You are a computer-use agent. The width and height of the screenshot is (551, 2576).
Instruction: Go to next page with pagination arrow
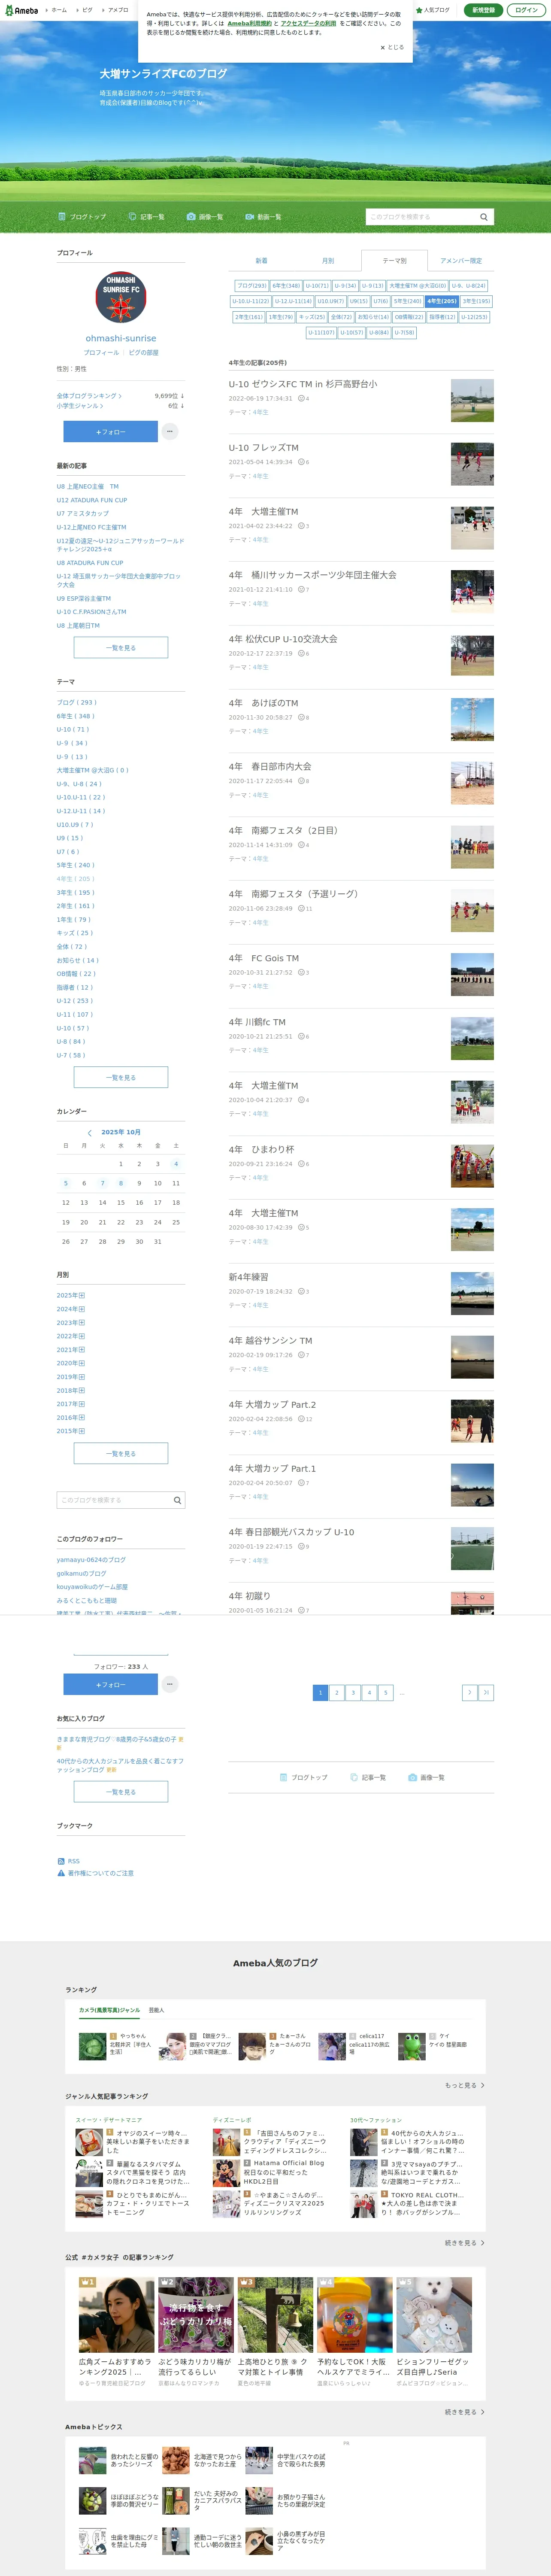coord(469,1692)
